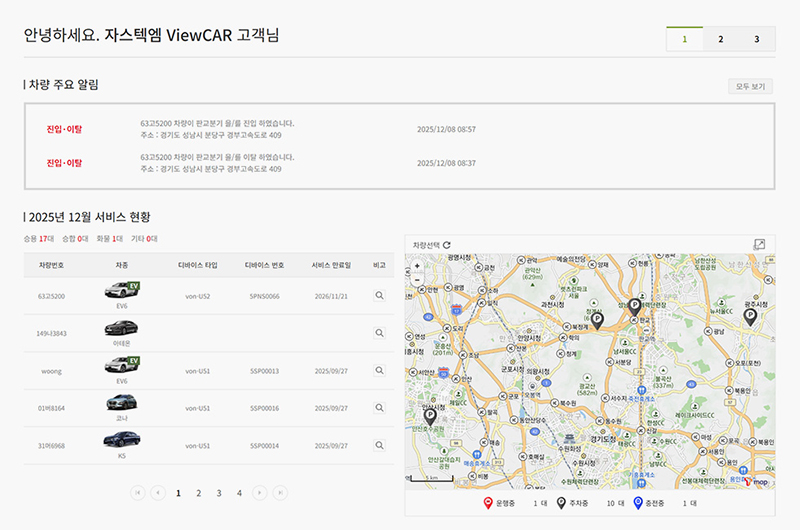800x530 pixels.
Task: Jump to the last page of vehicle list
Action: point(280,492)
